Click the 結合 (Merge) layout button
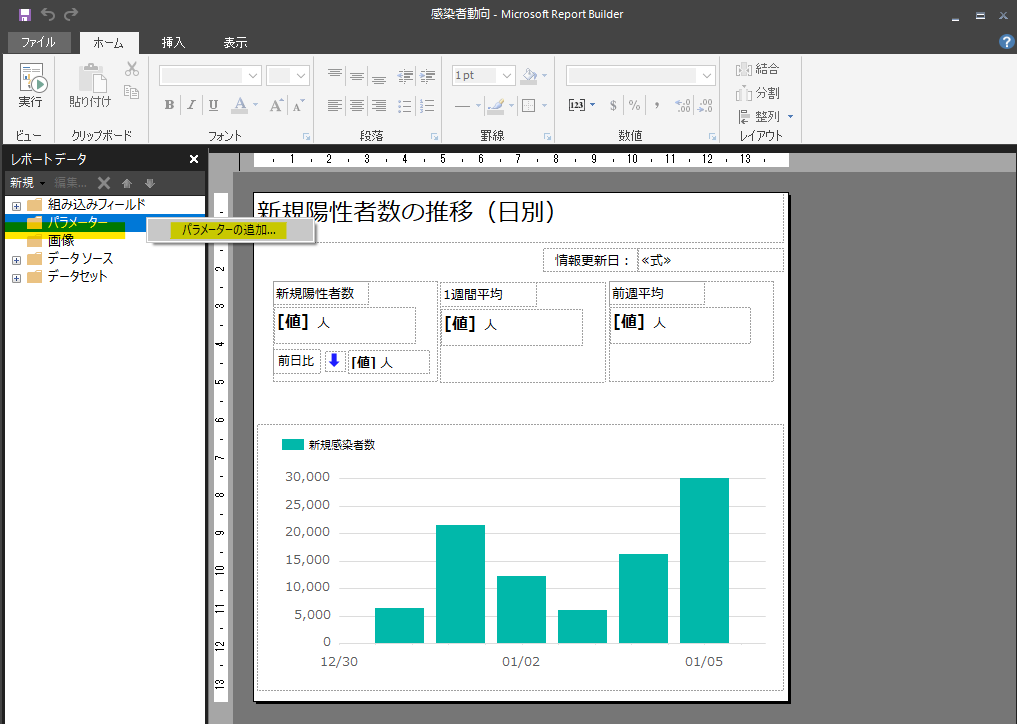This screenshot has height=724, width=1017. 757,69
